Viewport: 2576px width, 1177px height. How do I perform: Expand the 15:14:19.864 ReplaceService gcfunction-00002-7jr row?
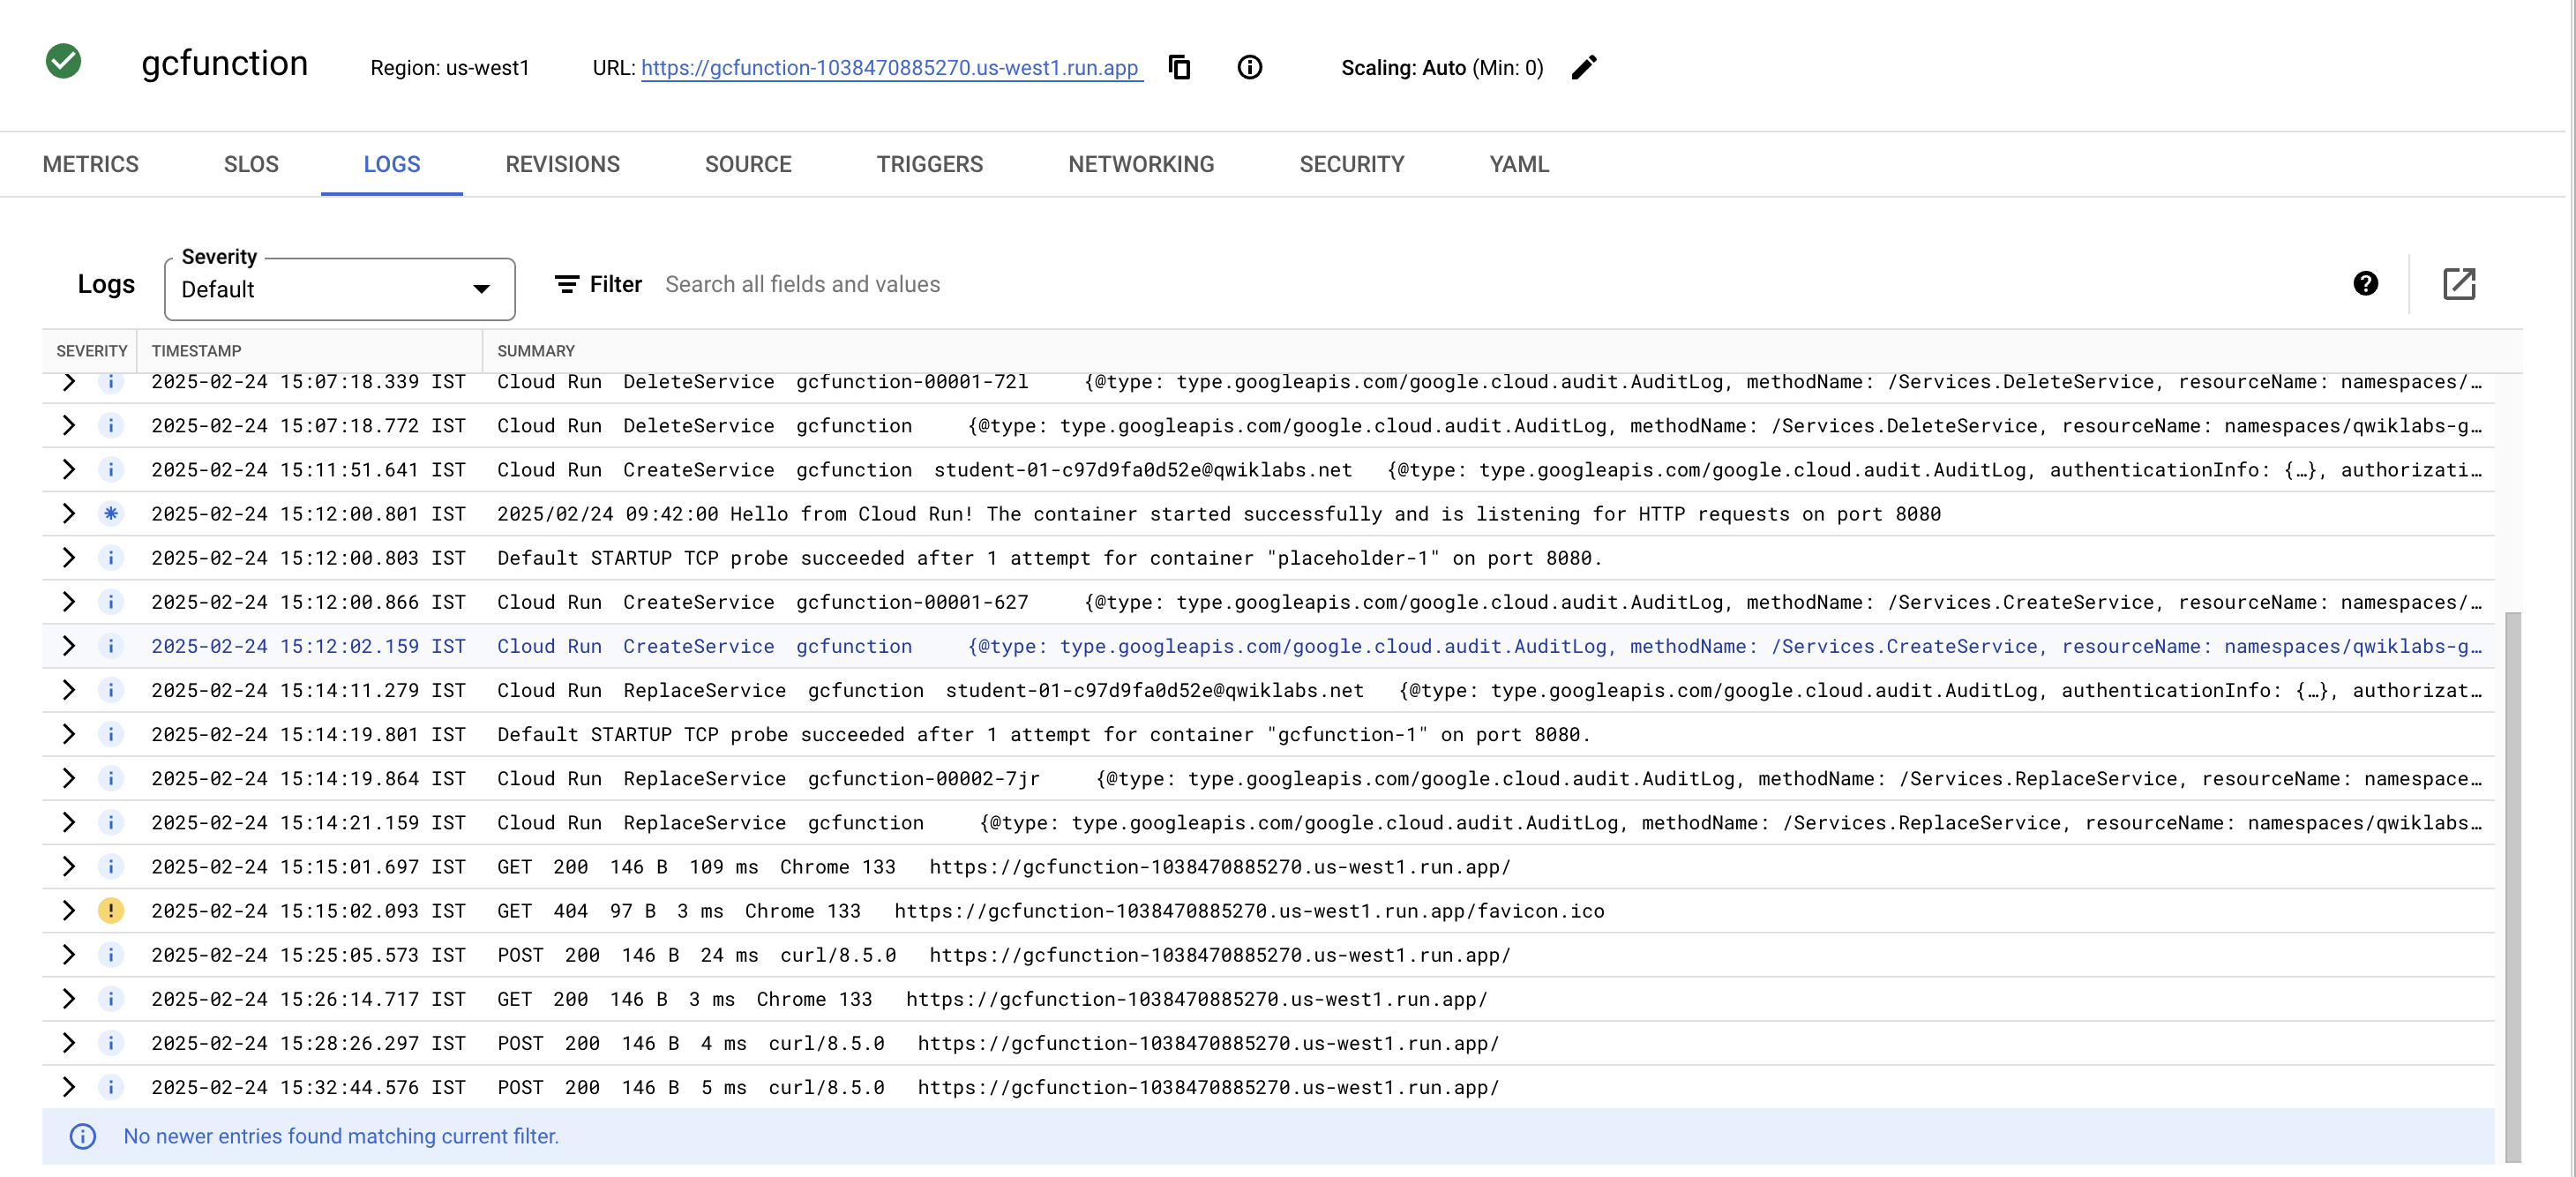pos(68,779)
